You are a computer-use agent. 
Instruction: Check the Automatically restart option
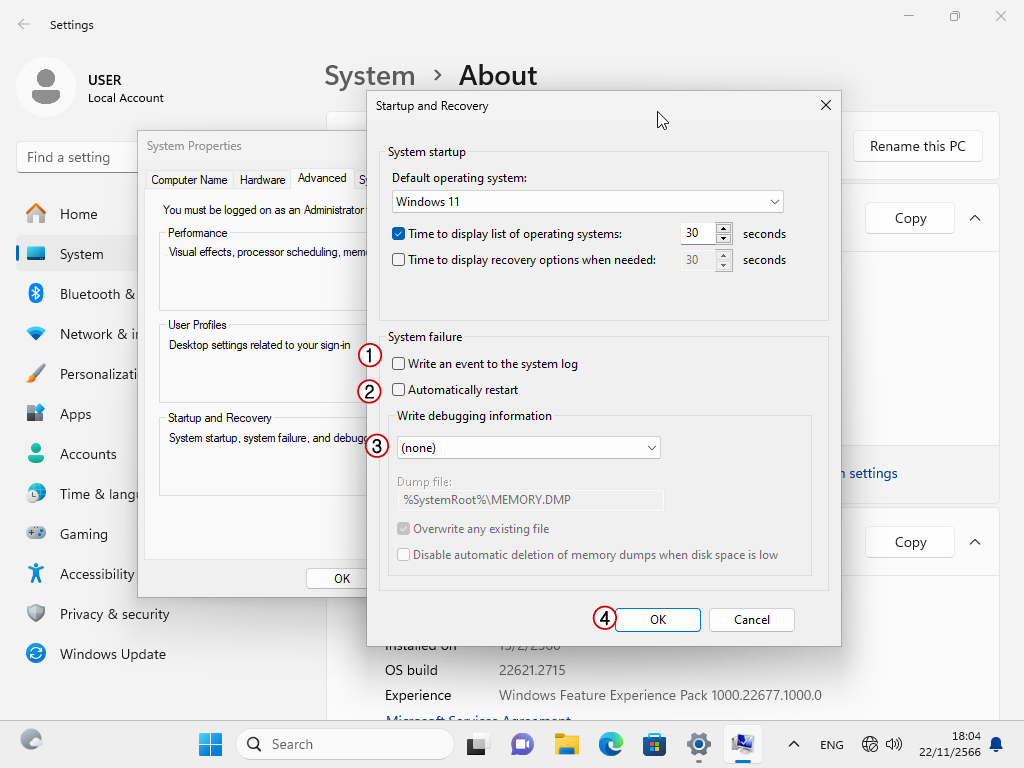tap(399, 390)
